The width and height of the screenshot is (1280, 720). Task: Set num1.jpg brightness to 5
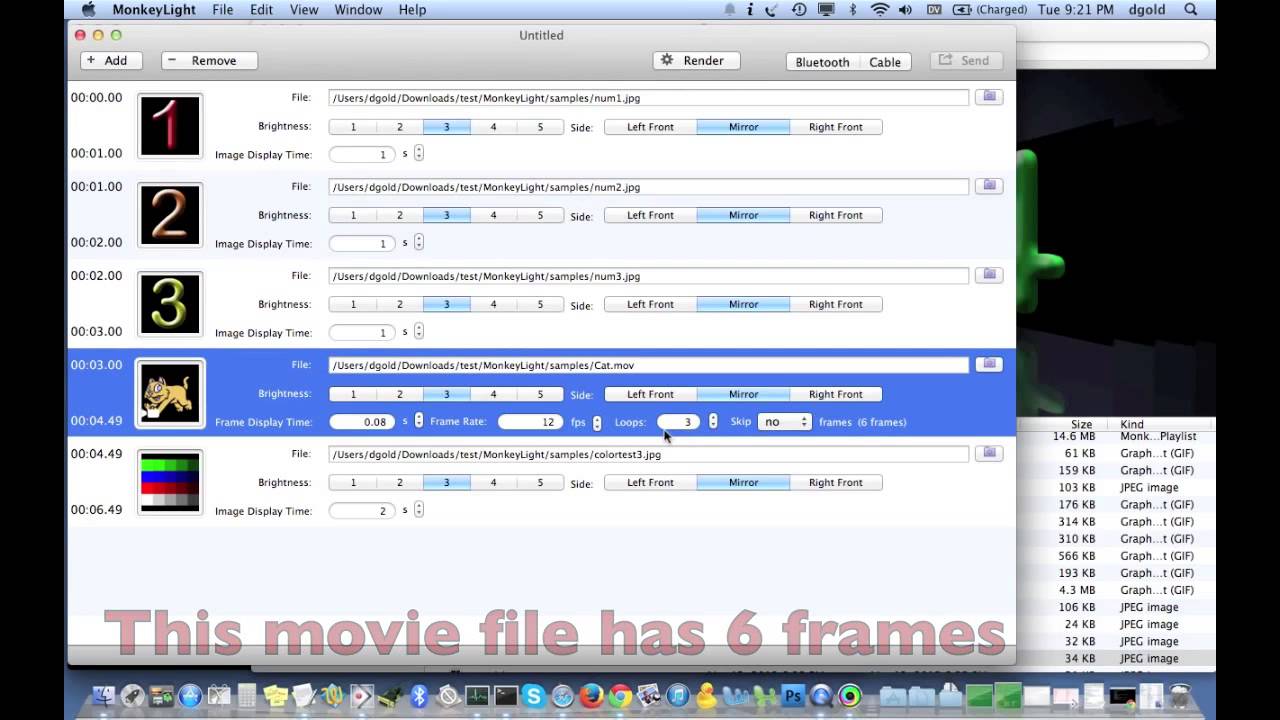point(540,127)
